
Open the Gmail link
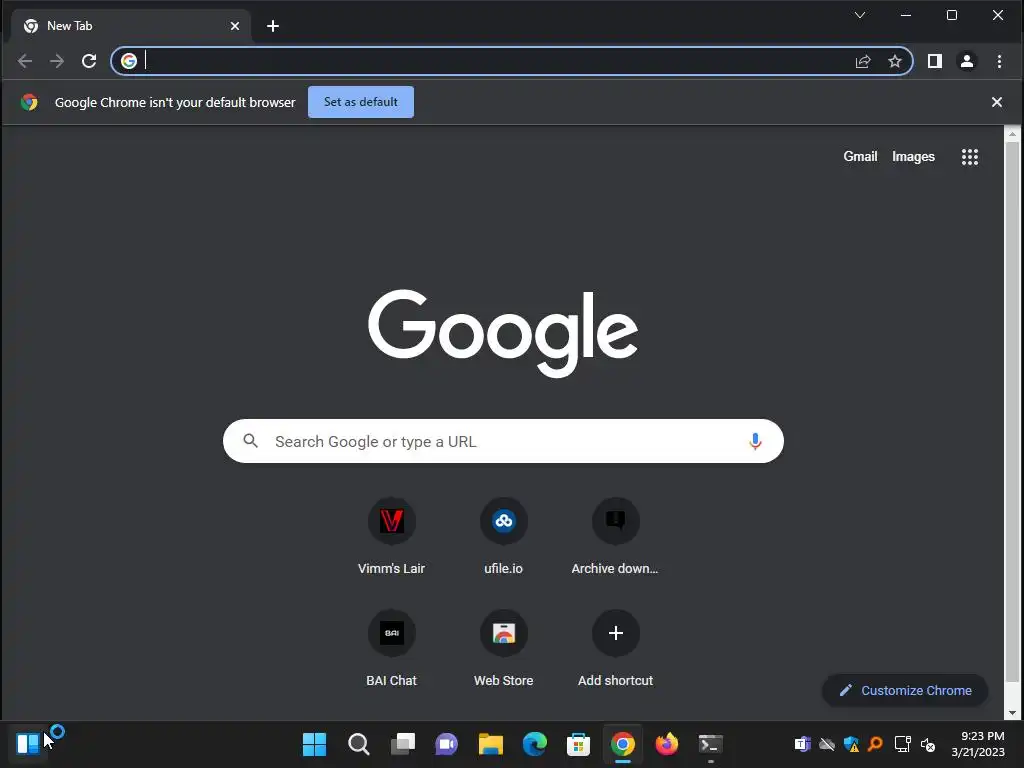tap(860, 157)
